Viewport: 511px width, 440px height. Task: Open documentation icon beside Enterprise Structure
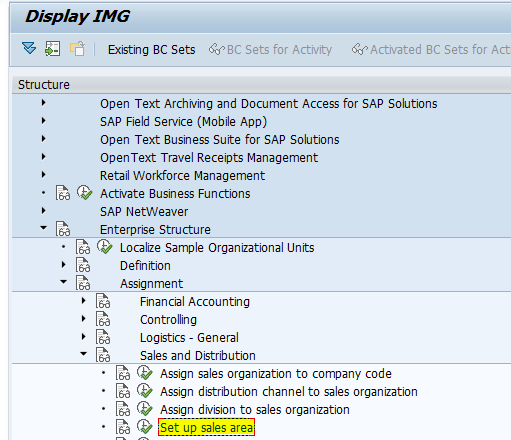click(63, 229)
